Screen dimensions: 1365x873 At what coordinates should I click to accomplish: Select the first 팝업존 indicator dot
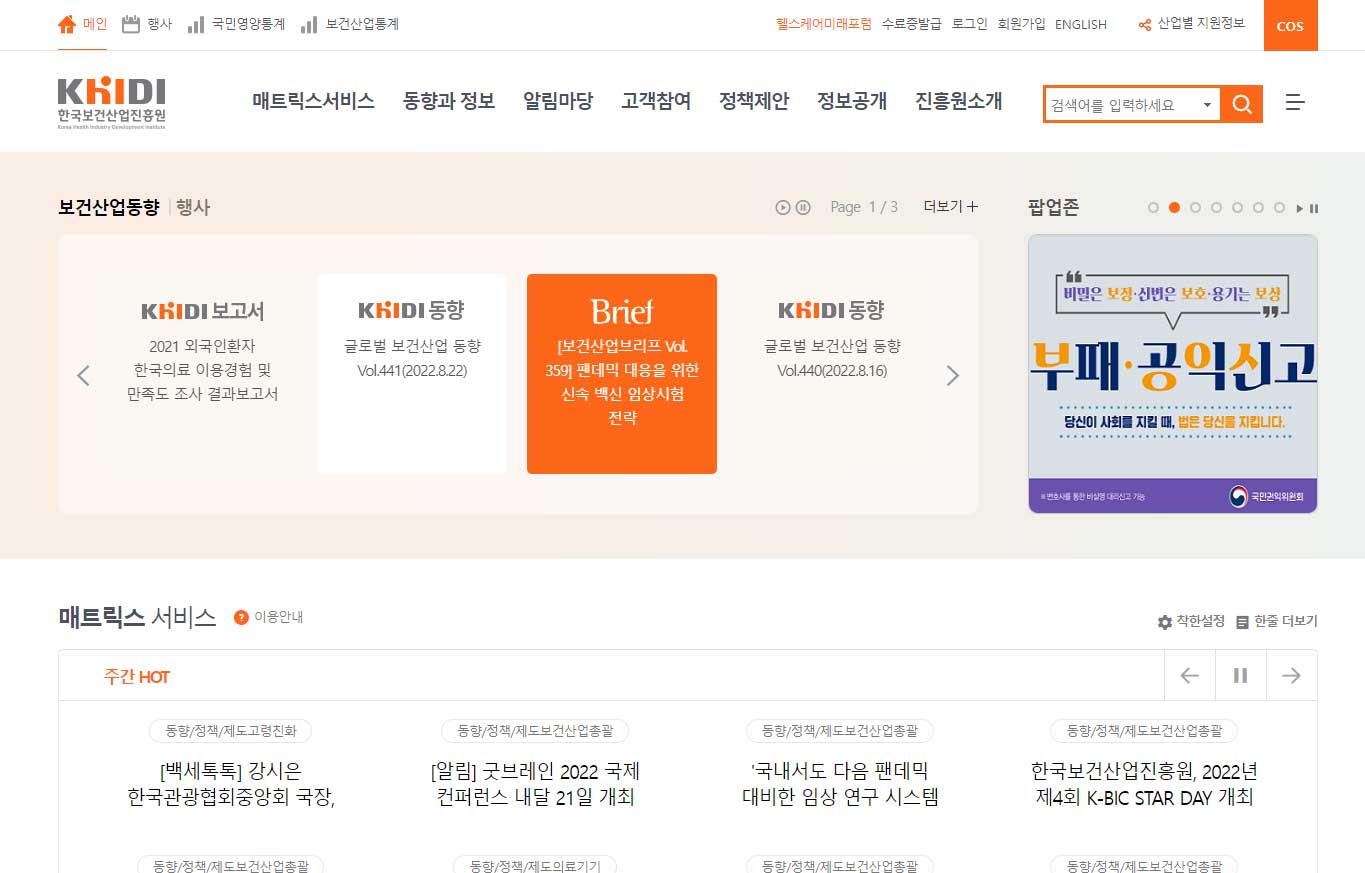(x=1153, y=208)
